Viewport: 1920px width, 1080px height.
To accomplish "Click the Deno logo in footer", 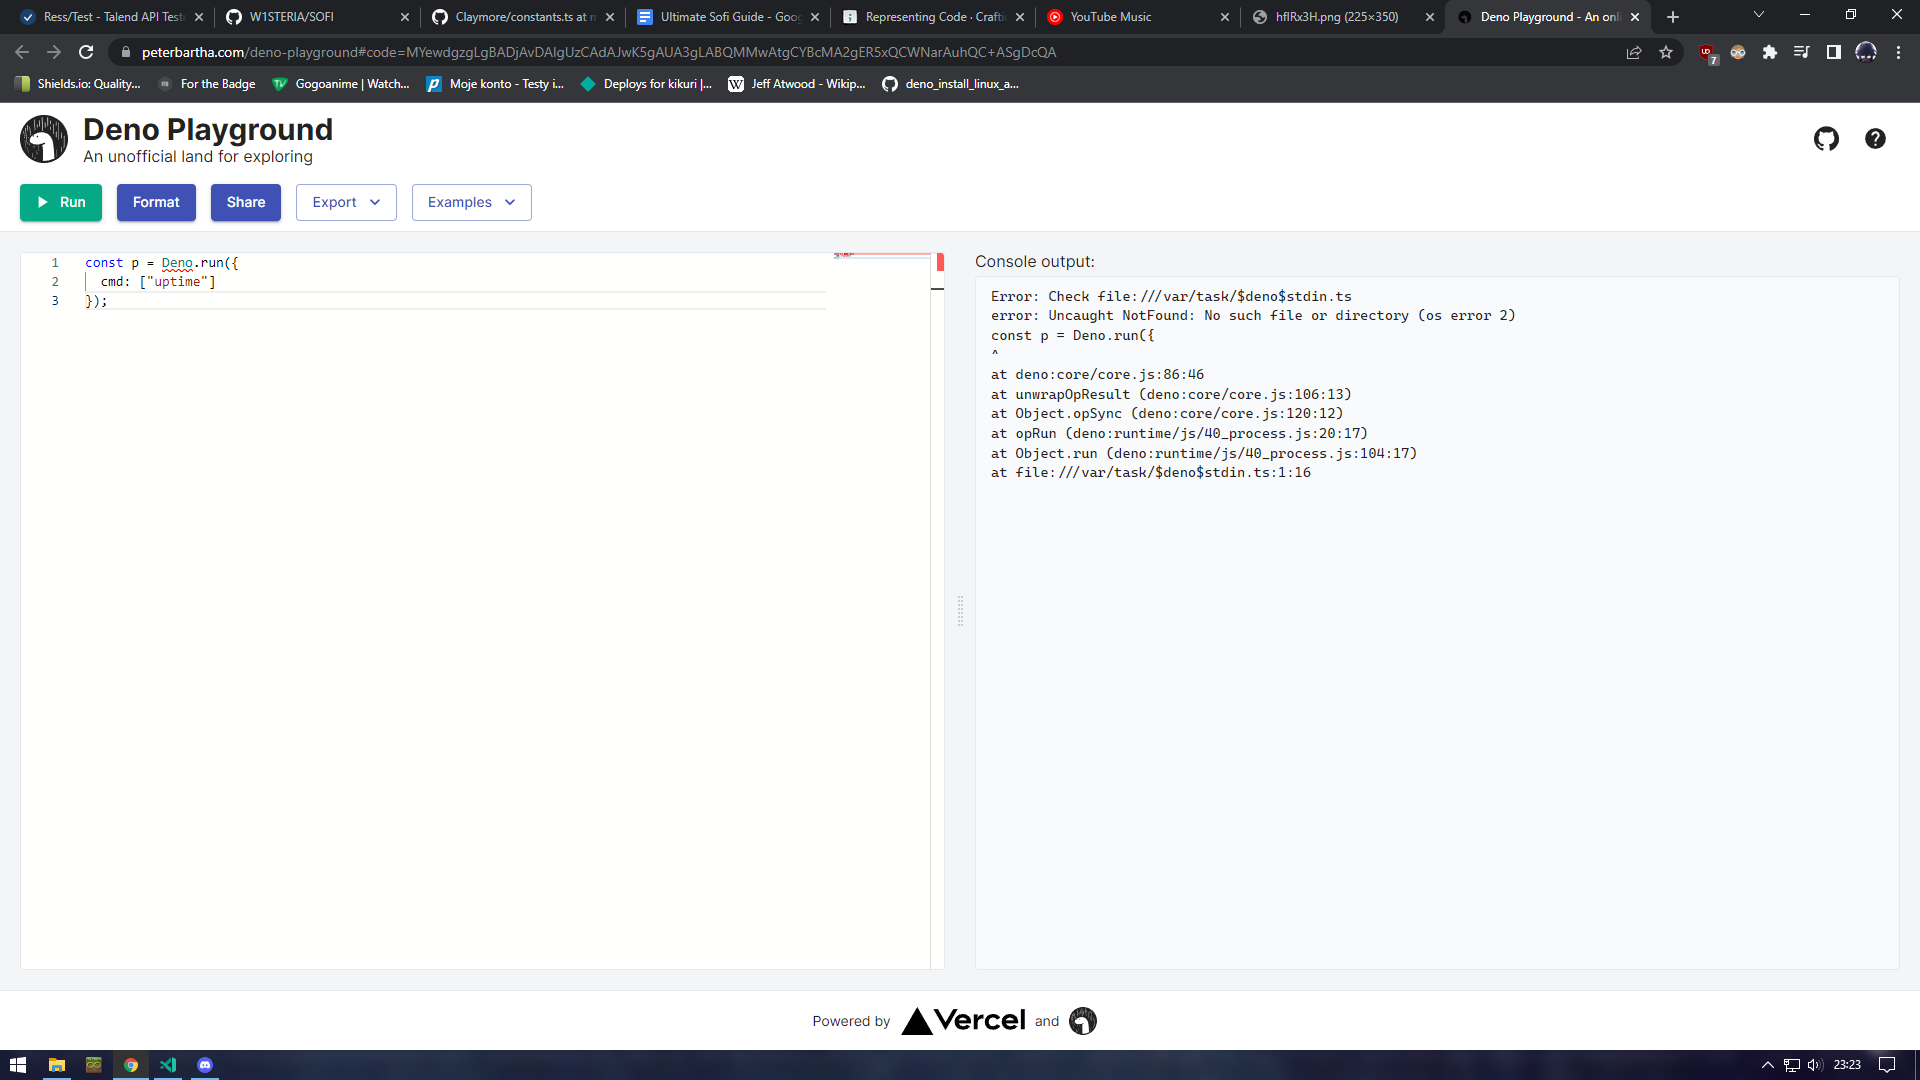I will coord(1082,1021).
